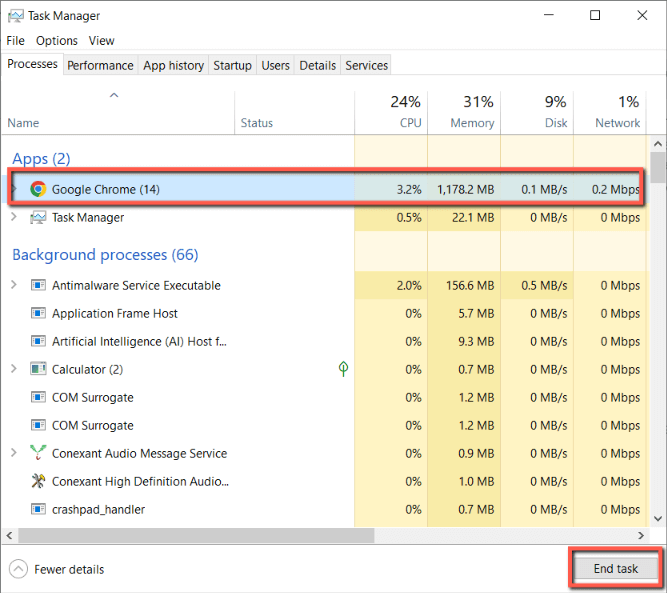Screen dimensions: 667x593
Task: Click the vertical scrollbar down arrow
Action: [x=658, y=519]
